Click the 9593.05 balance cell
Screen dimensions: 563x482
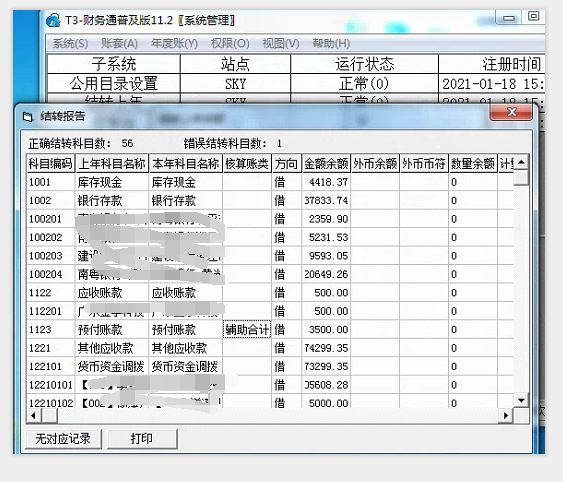326,256
